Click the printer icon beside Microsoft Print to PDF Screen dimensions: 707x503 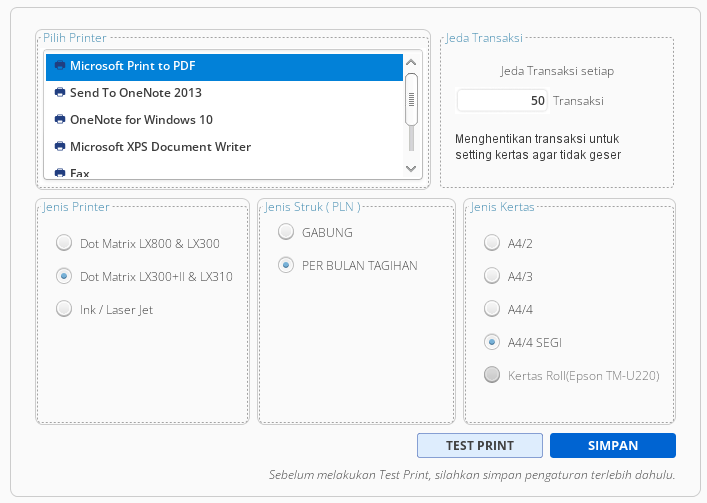tap(60, 65)
